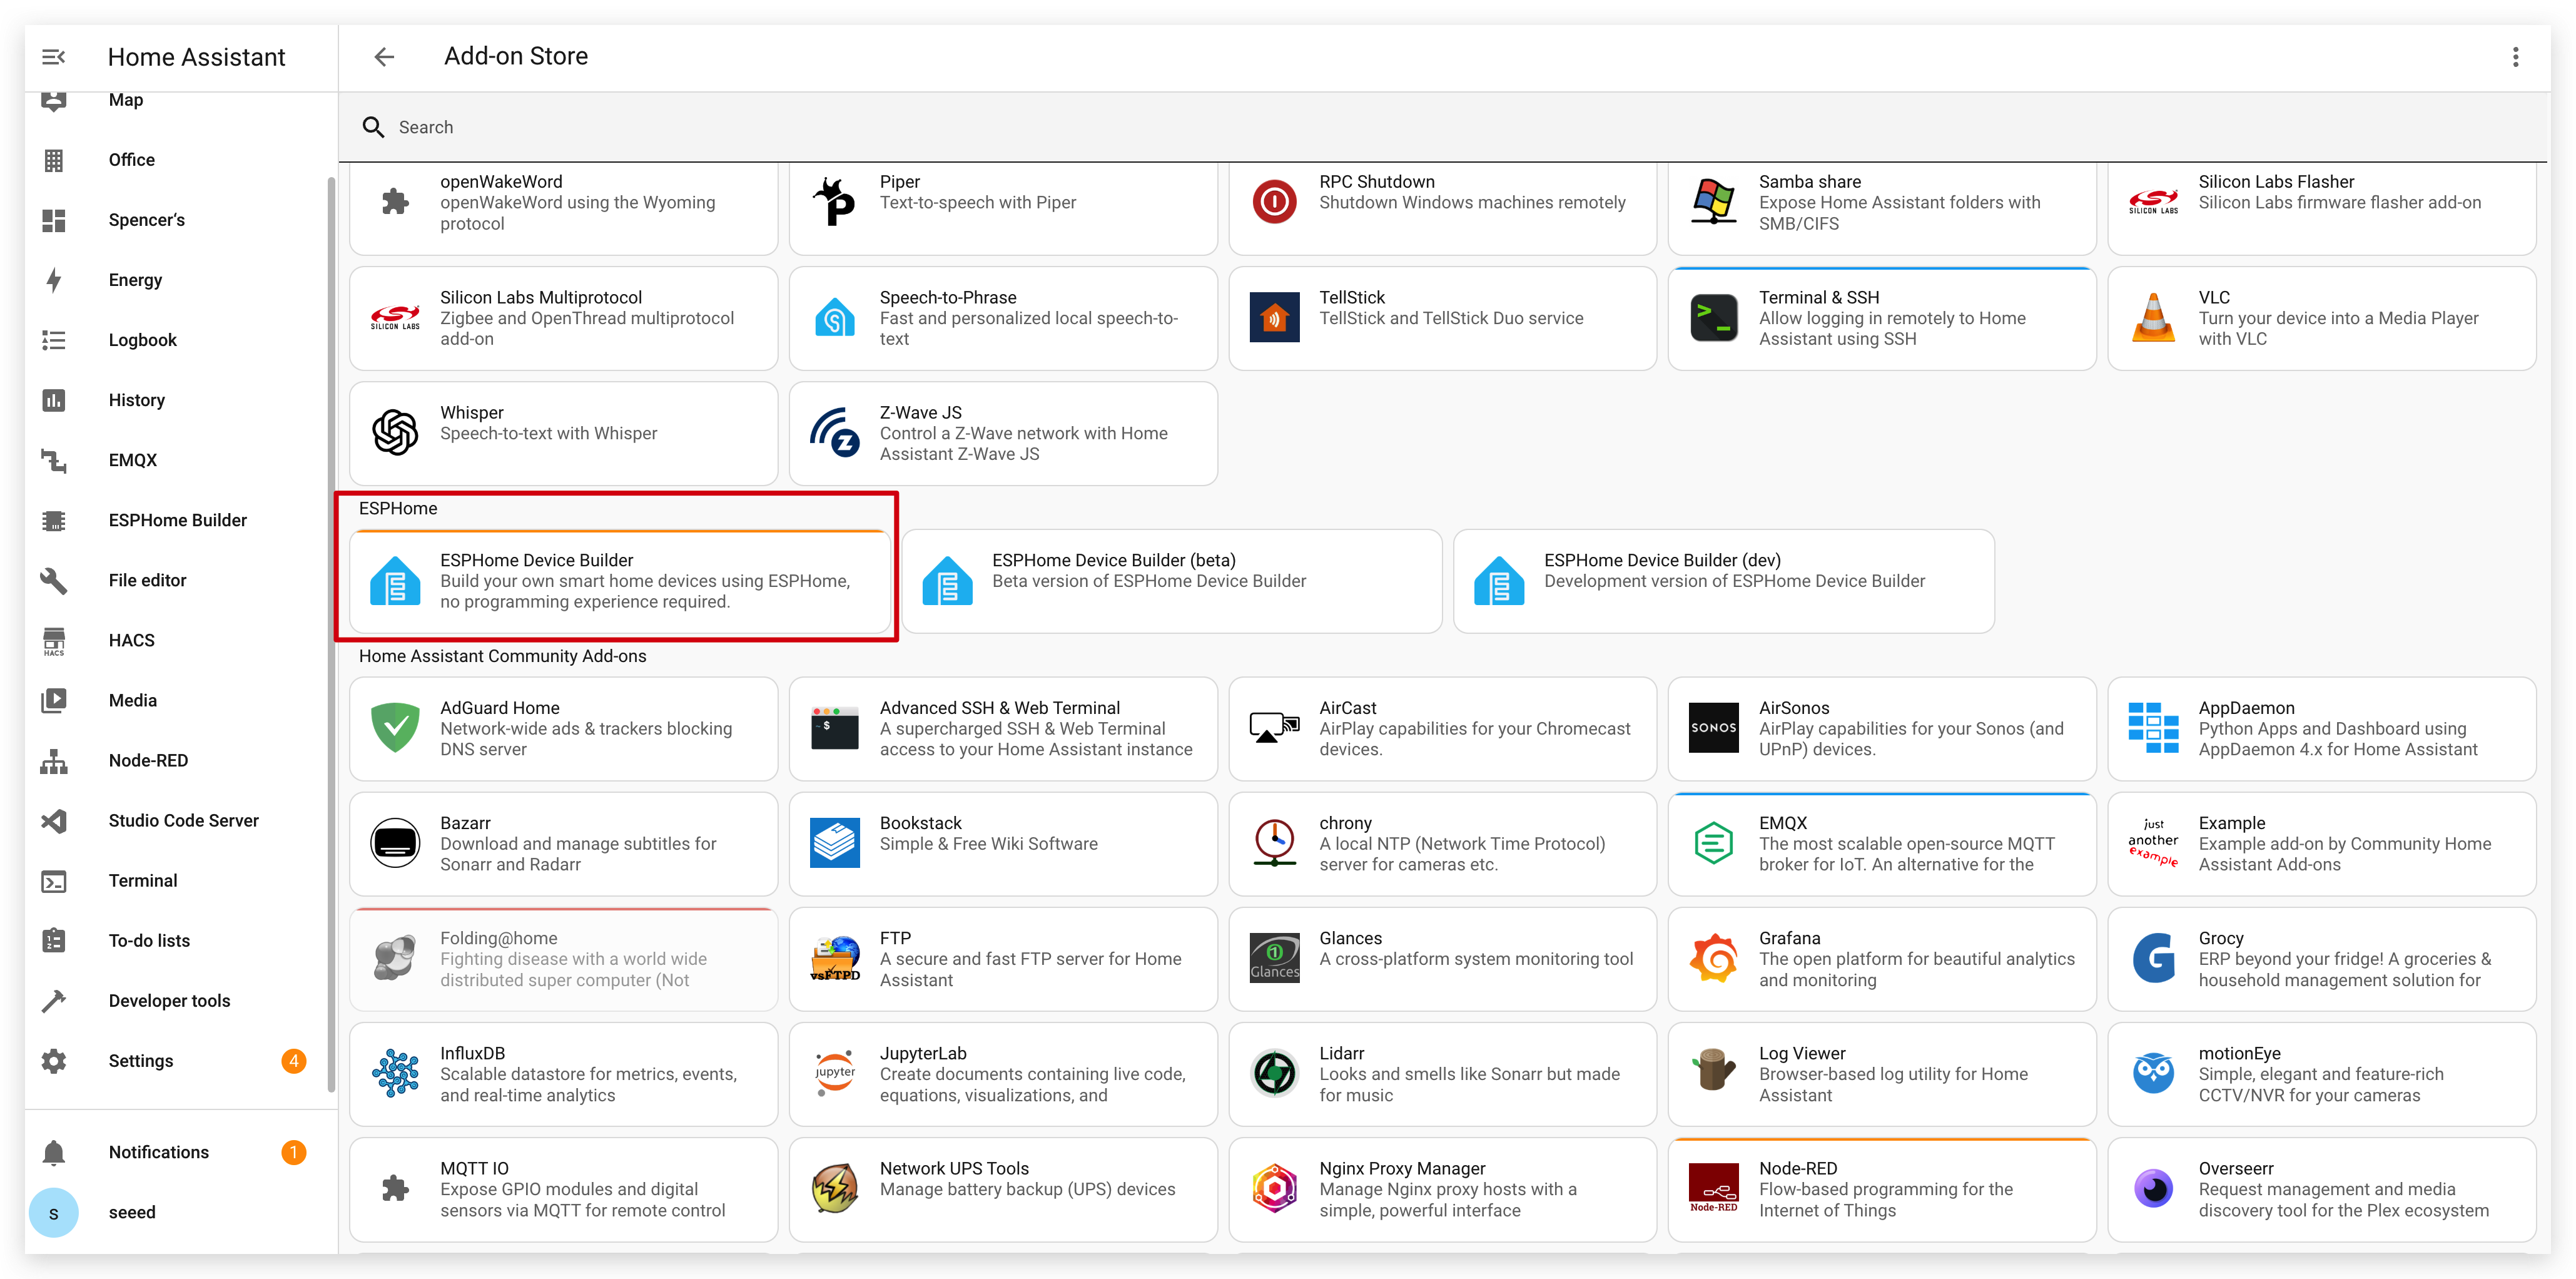Click the Network UPS Tools icon
2576x1279 pixels.
835,1189
